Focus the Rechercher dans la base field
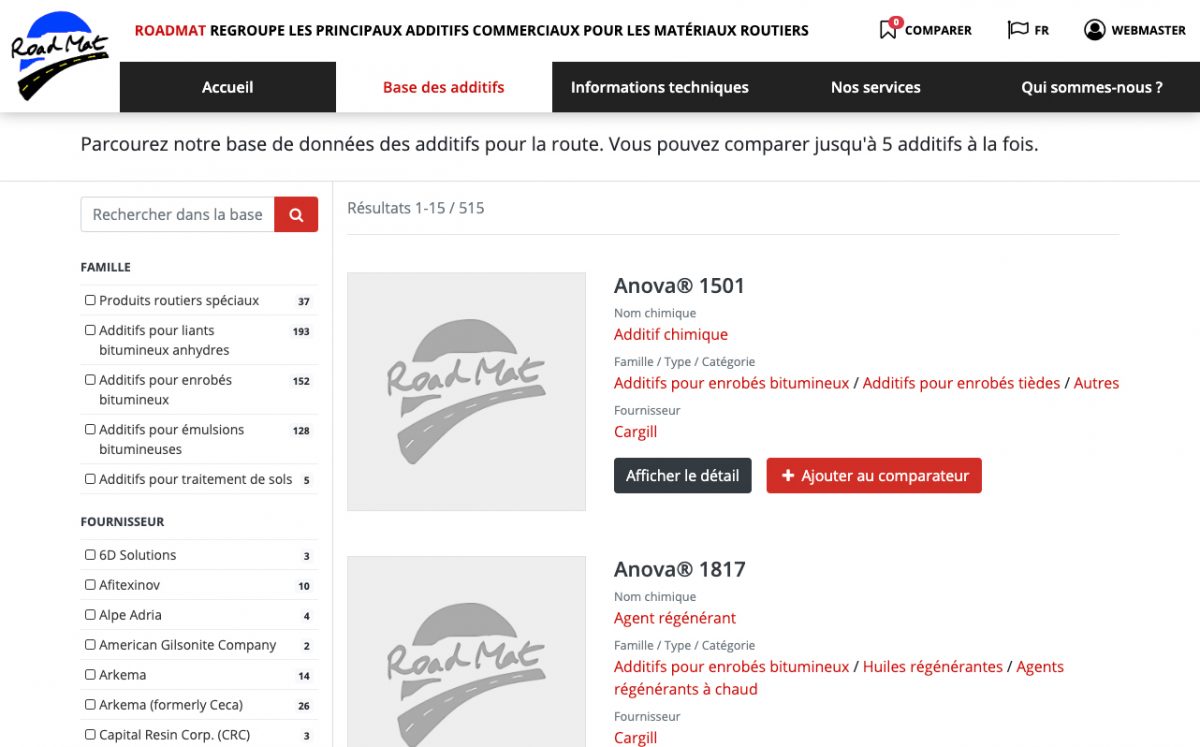Viewport: 1200px width, 747px height. pyautogui.click(x=178, y=214)
